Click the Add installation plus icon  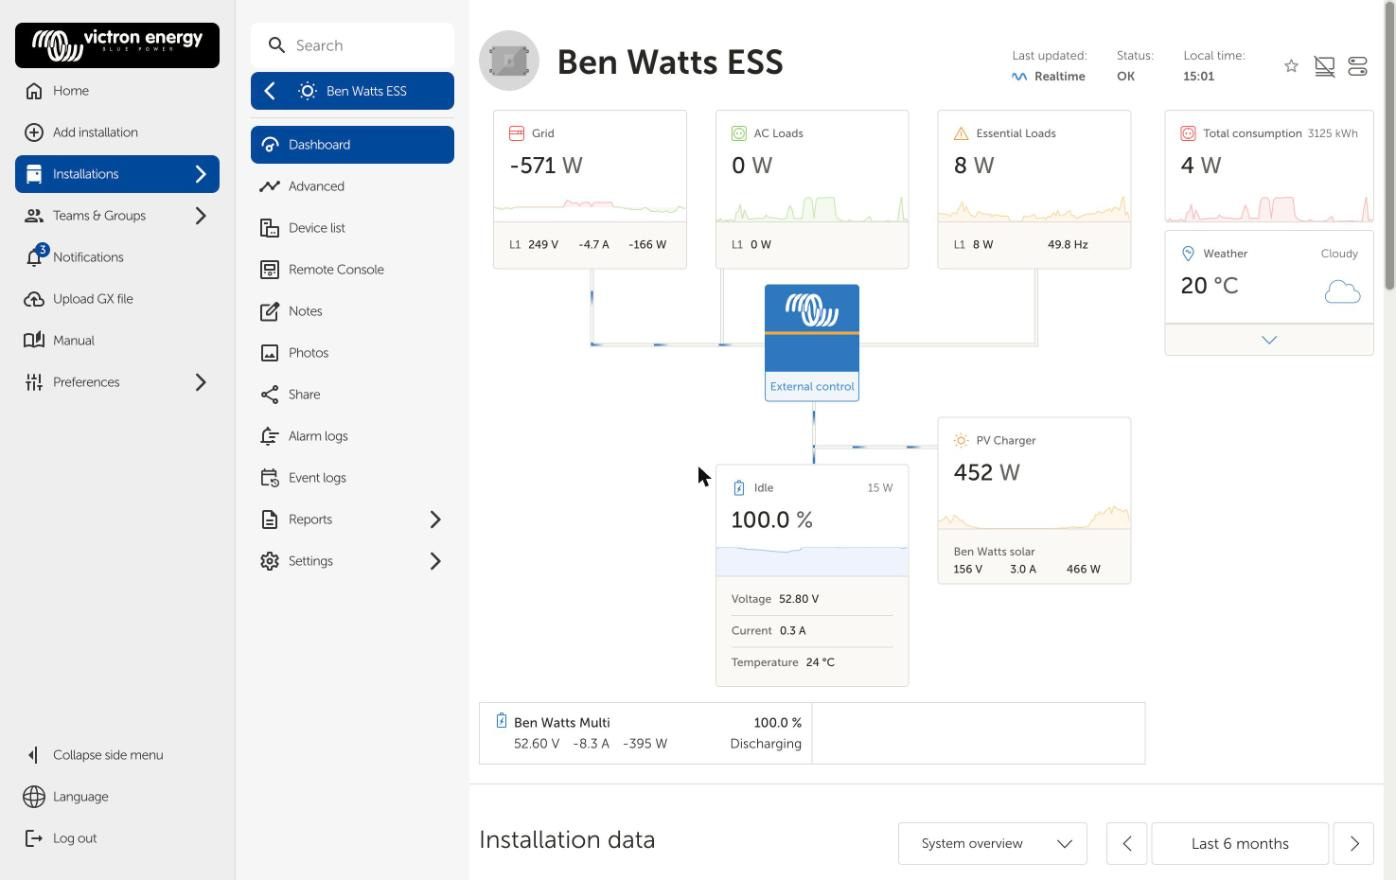pos(34,132)
